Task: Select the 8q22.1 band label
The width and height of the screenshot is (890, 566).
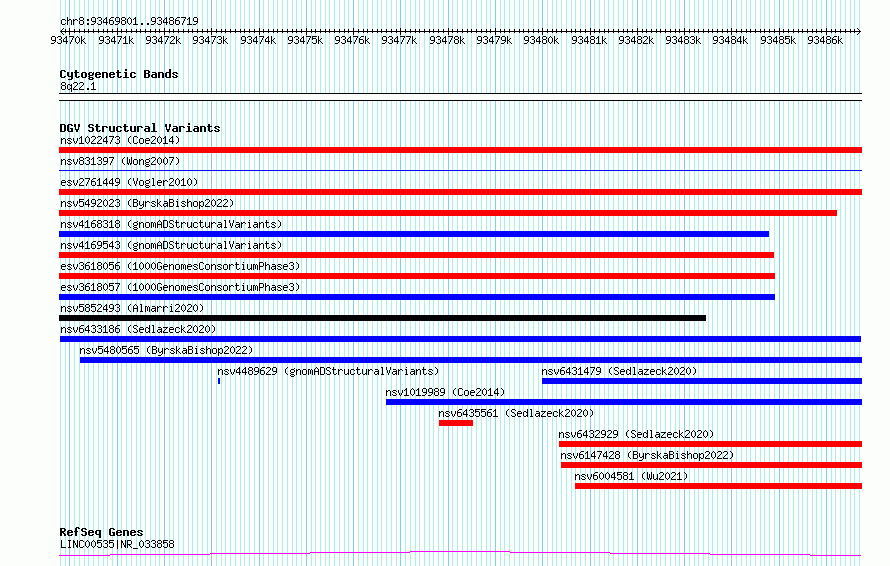Action: pyautogui.click(x=78, y=86)
